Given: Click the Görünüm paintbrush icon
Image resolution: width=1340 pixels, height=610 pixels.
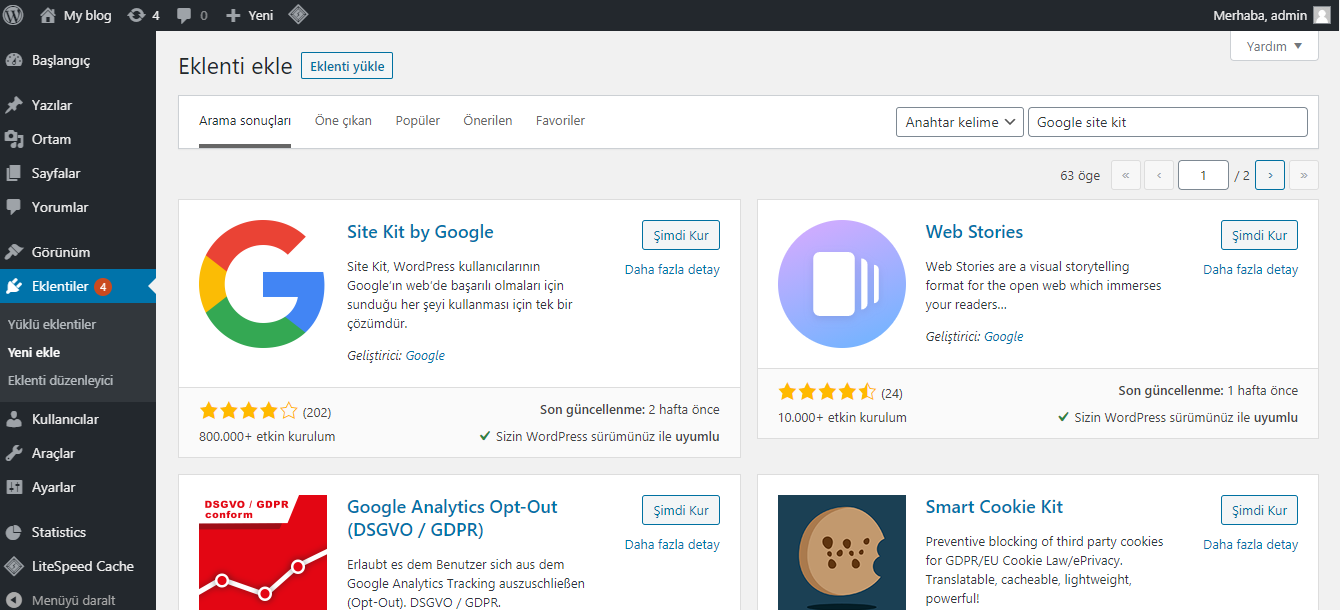Looking at the screenshot, I should click(14, 252).
